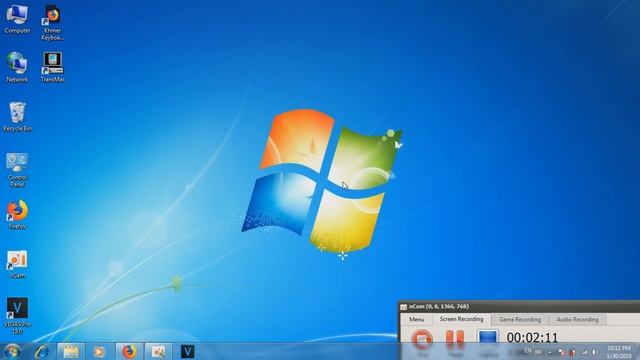Click the oCam window title bar
The image size is (640, 360).
coord(519,307)
